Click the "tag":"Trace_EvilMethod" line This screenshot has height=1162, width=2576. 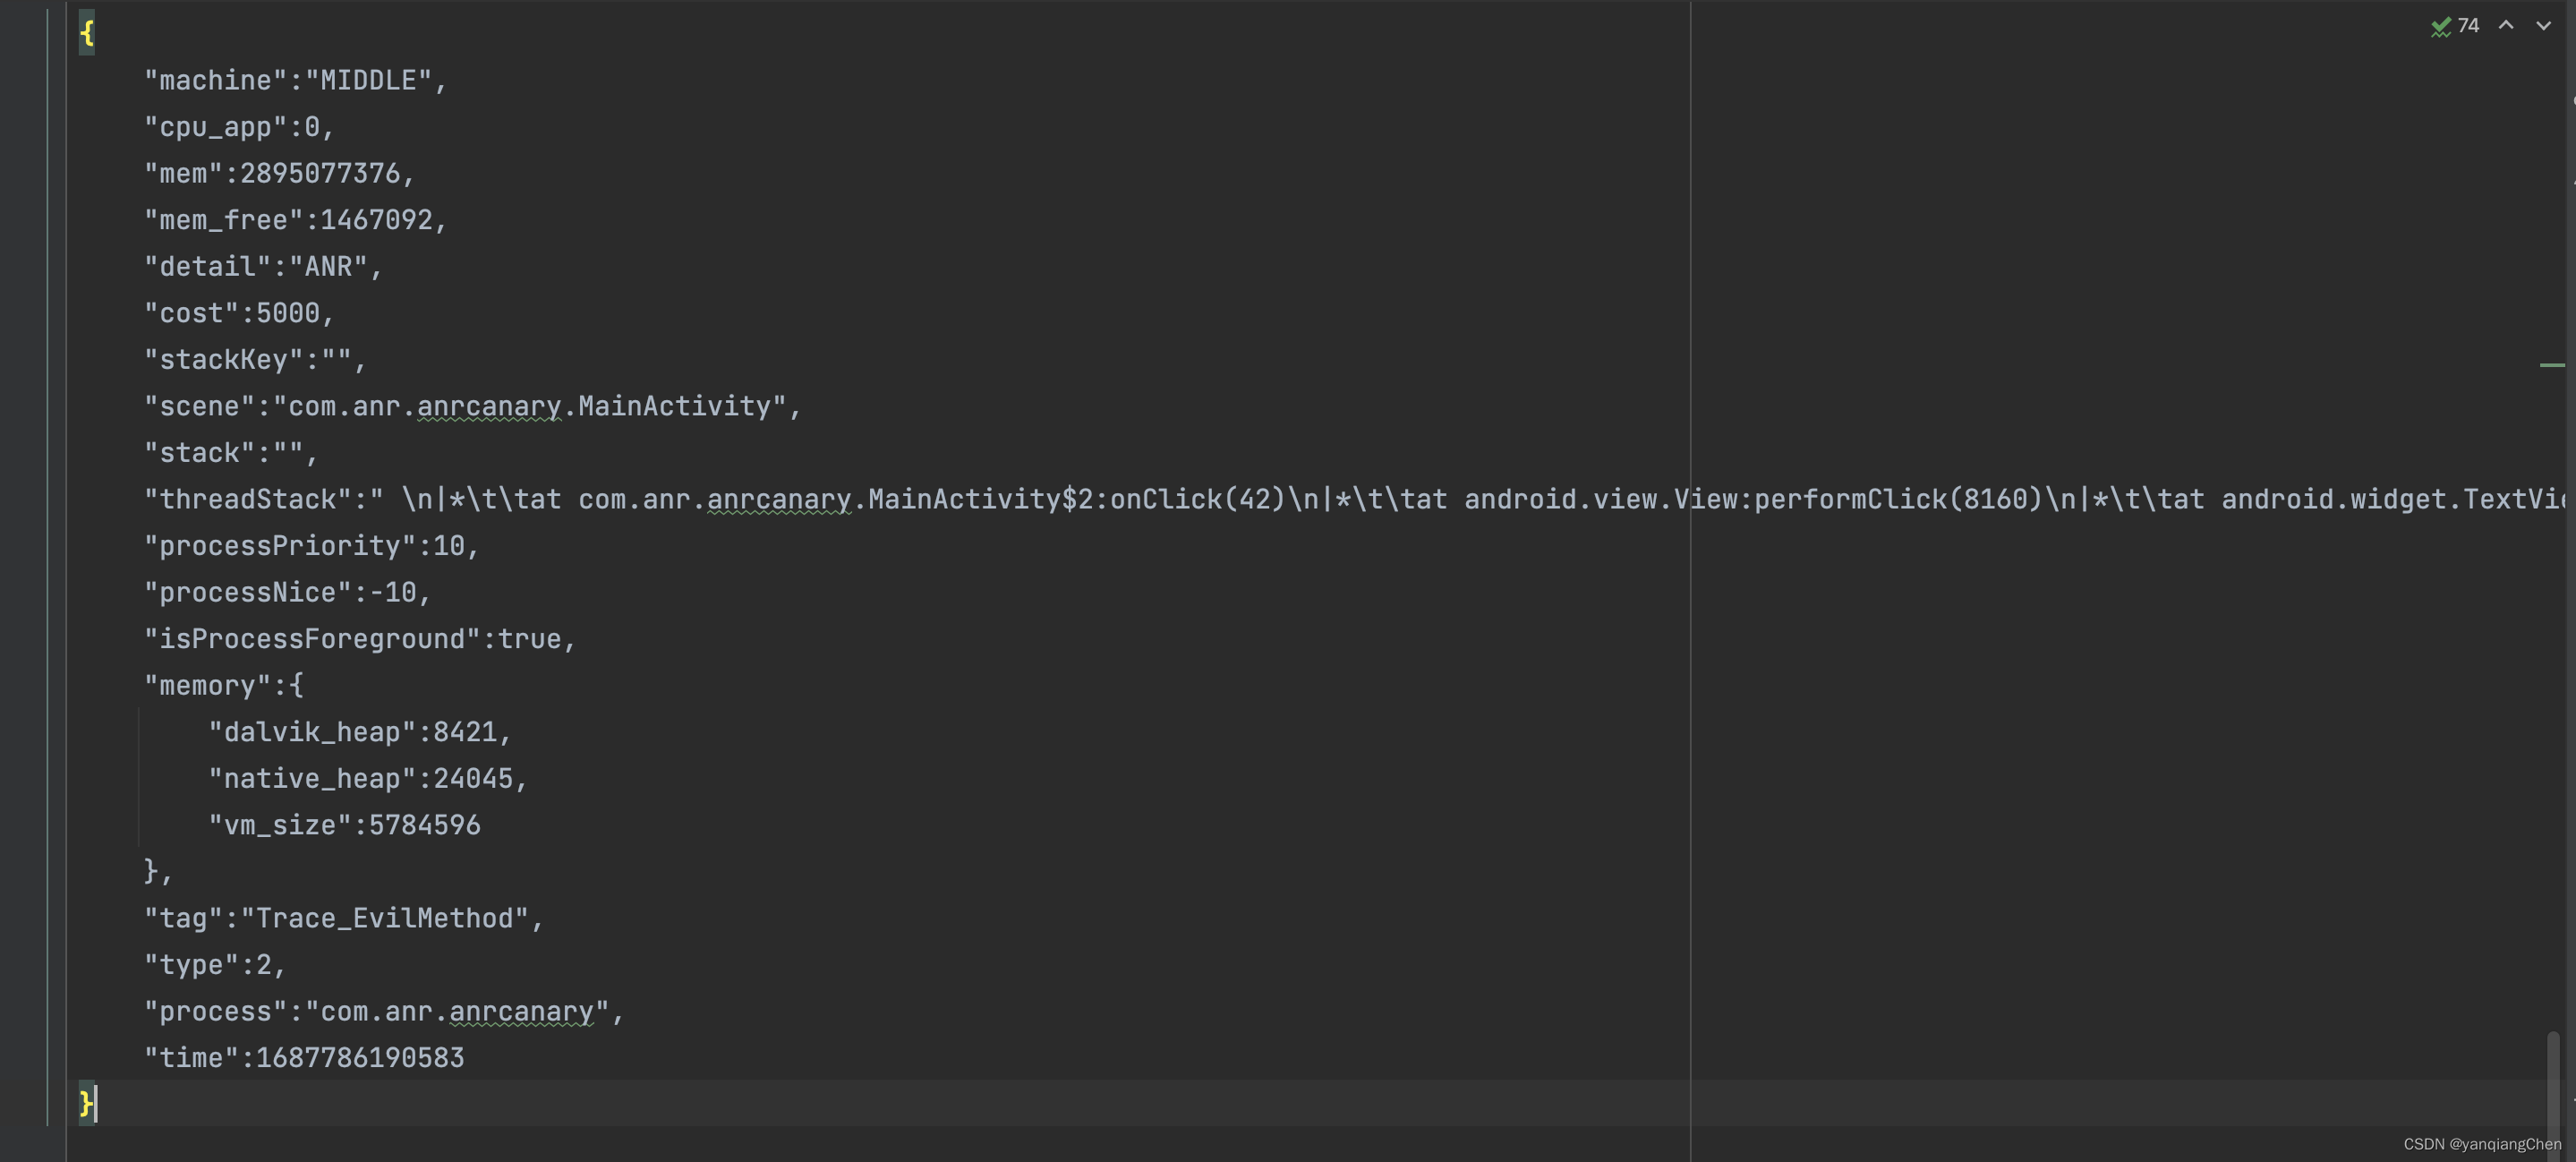point(344,918)
